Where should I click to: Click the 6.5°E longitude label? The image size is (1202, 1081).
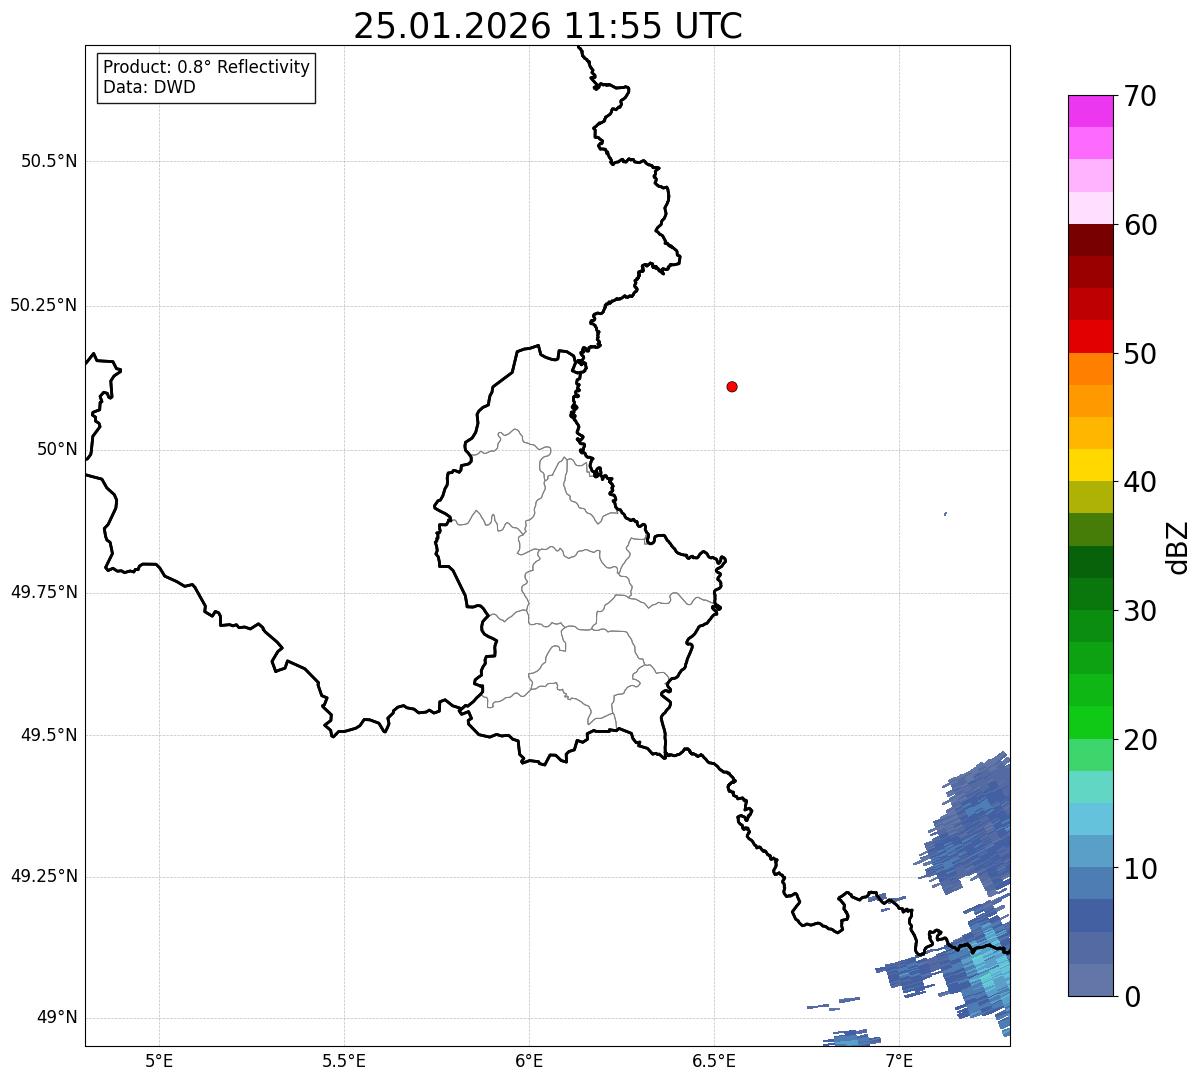714,1060
